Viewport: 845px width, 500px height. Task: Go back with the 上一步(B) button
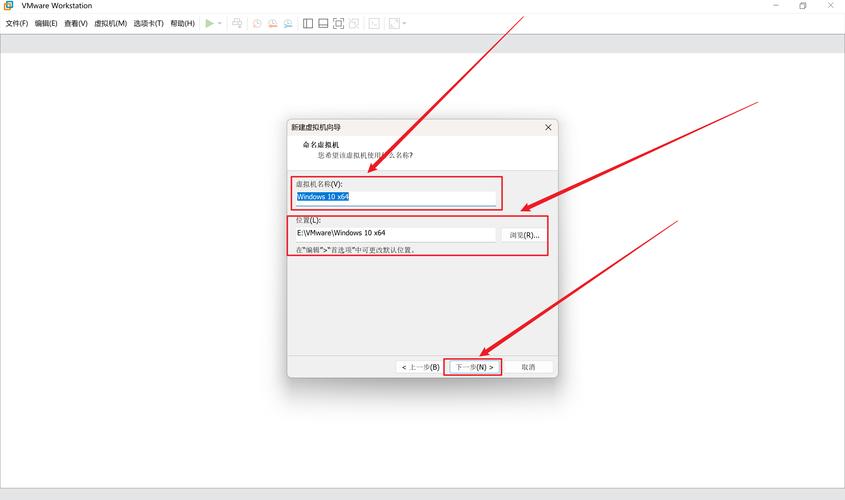click(419, 367)
